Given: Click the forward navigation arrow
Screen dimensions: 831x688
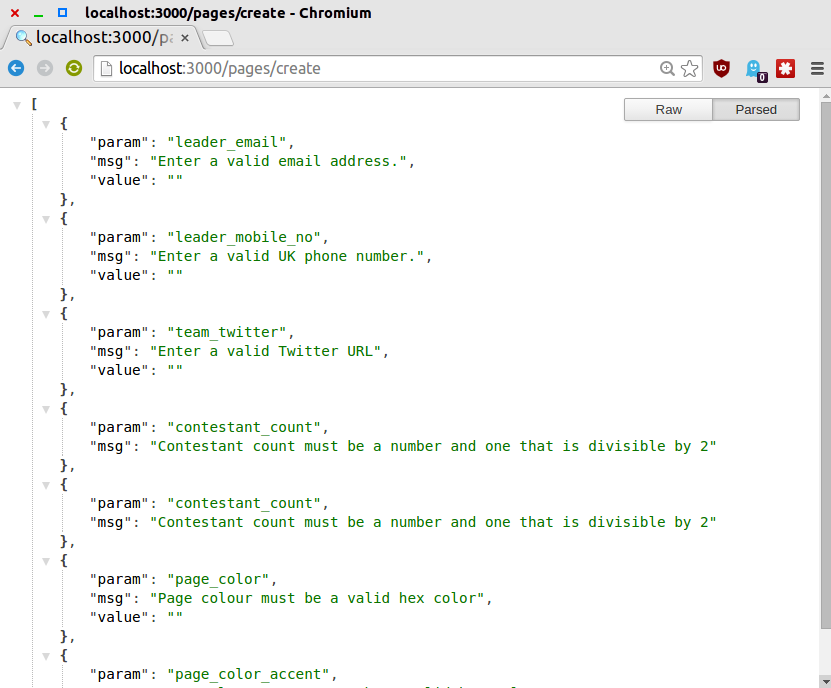Looking at the screenshot, I should point(45,68).
